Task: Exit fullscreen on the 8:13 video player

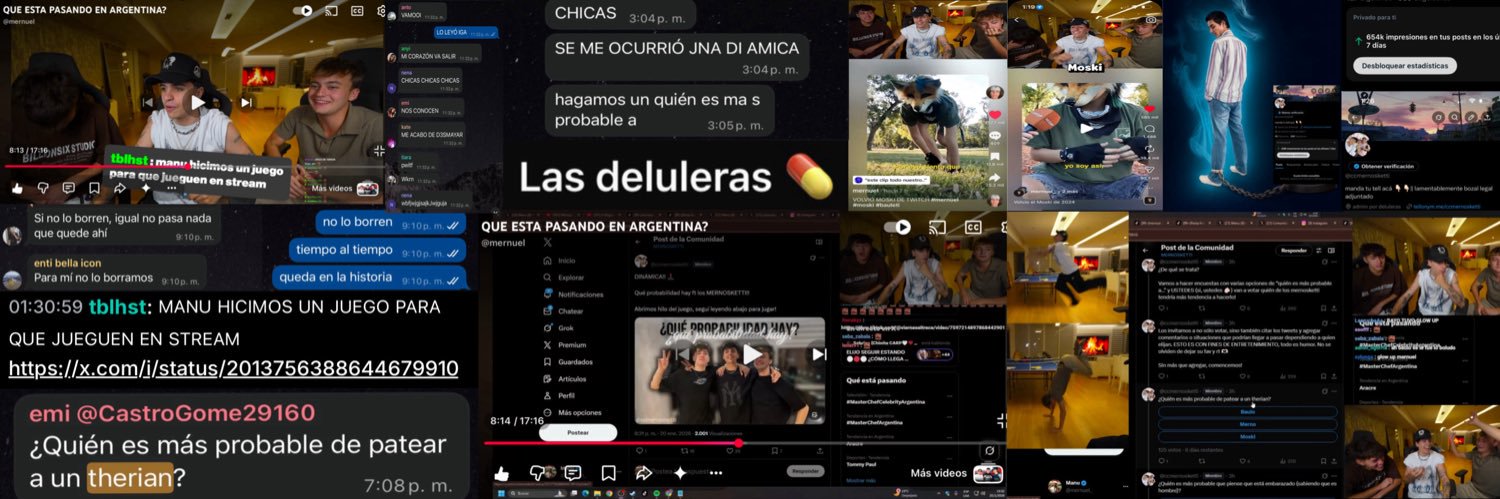Action: coord(380,151)
